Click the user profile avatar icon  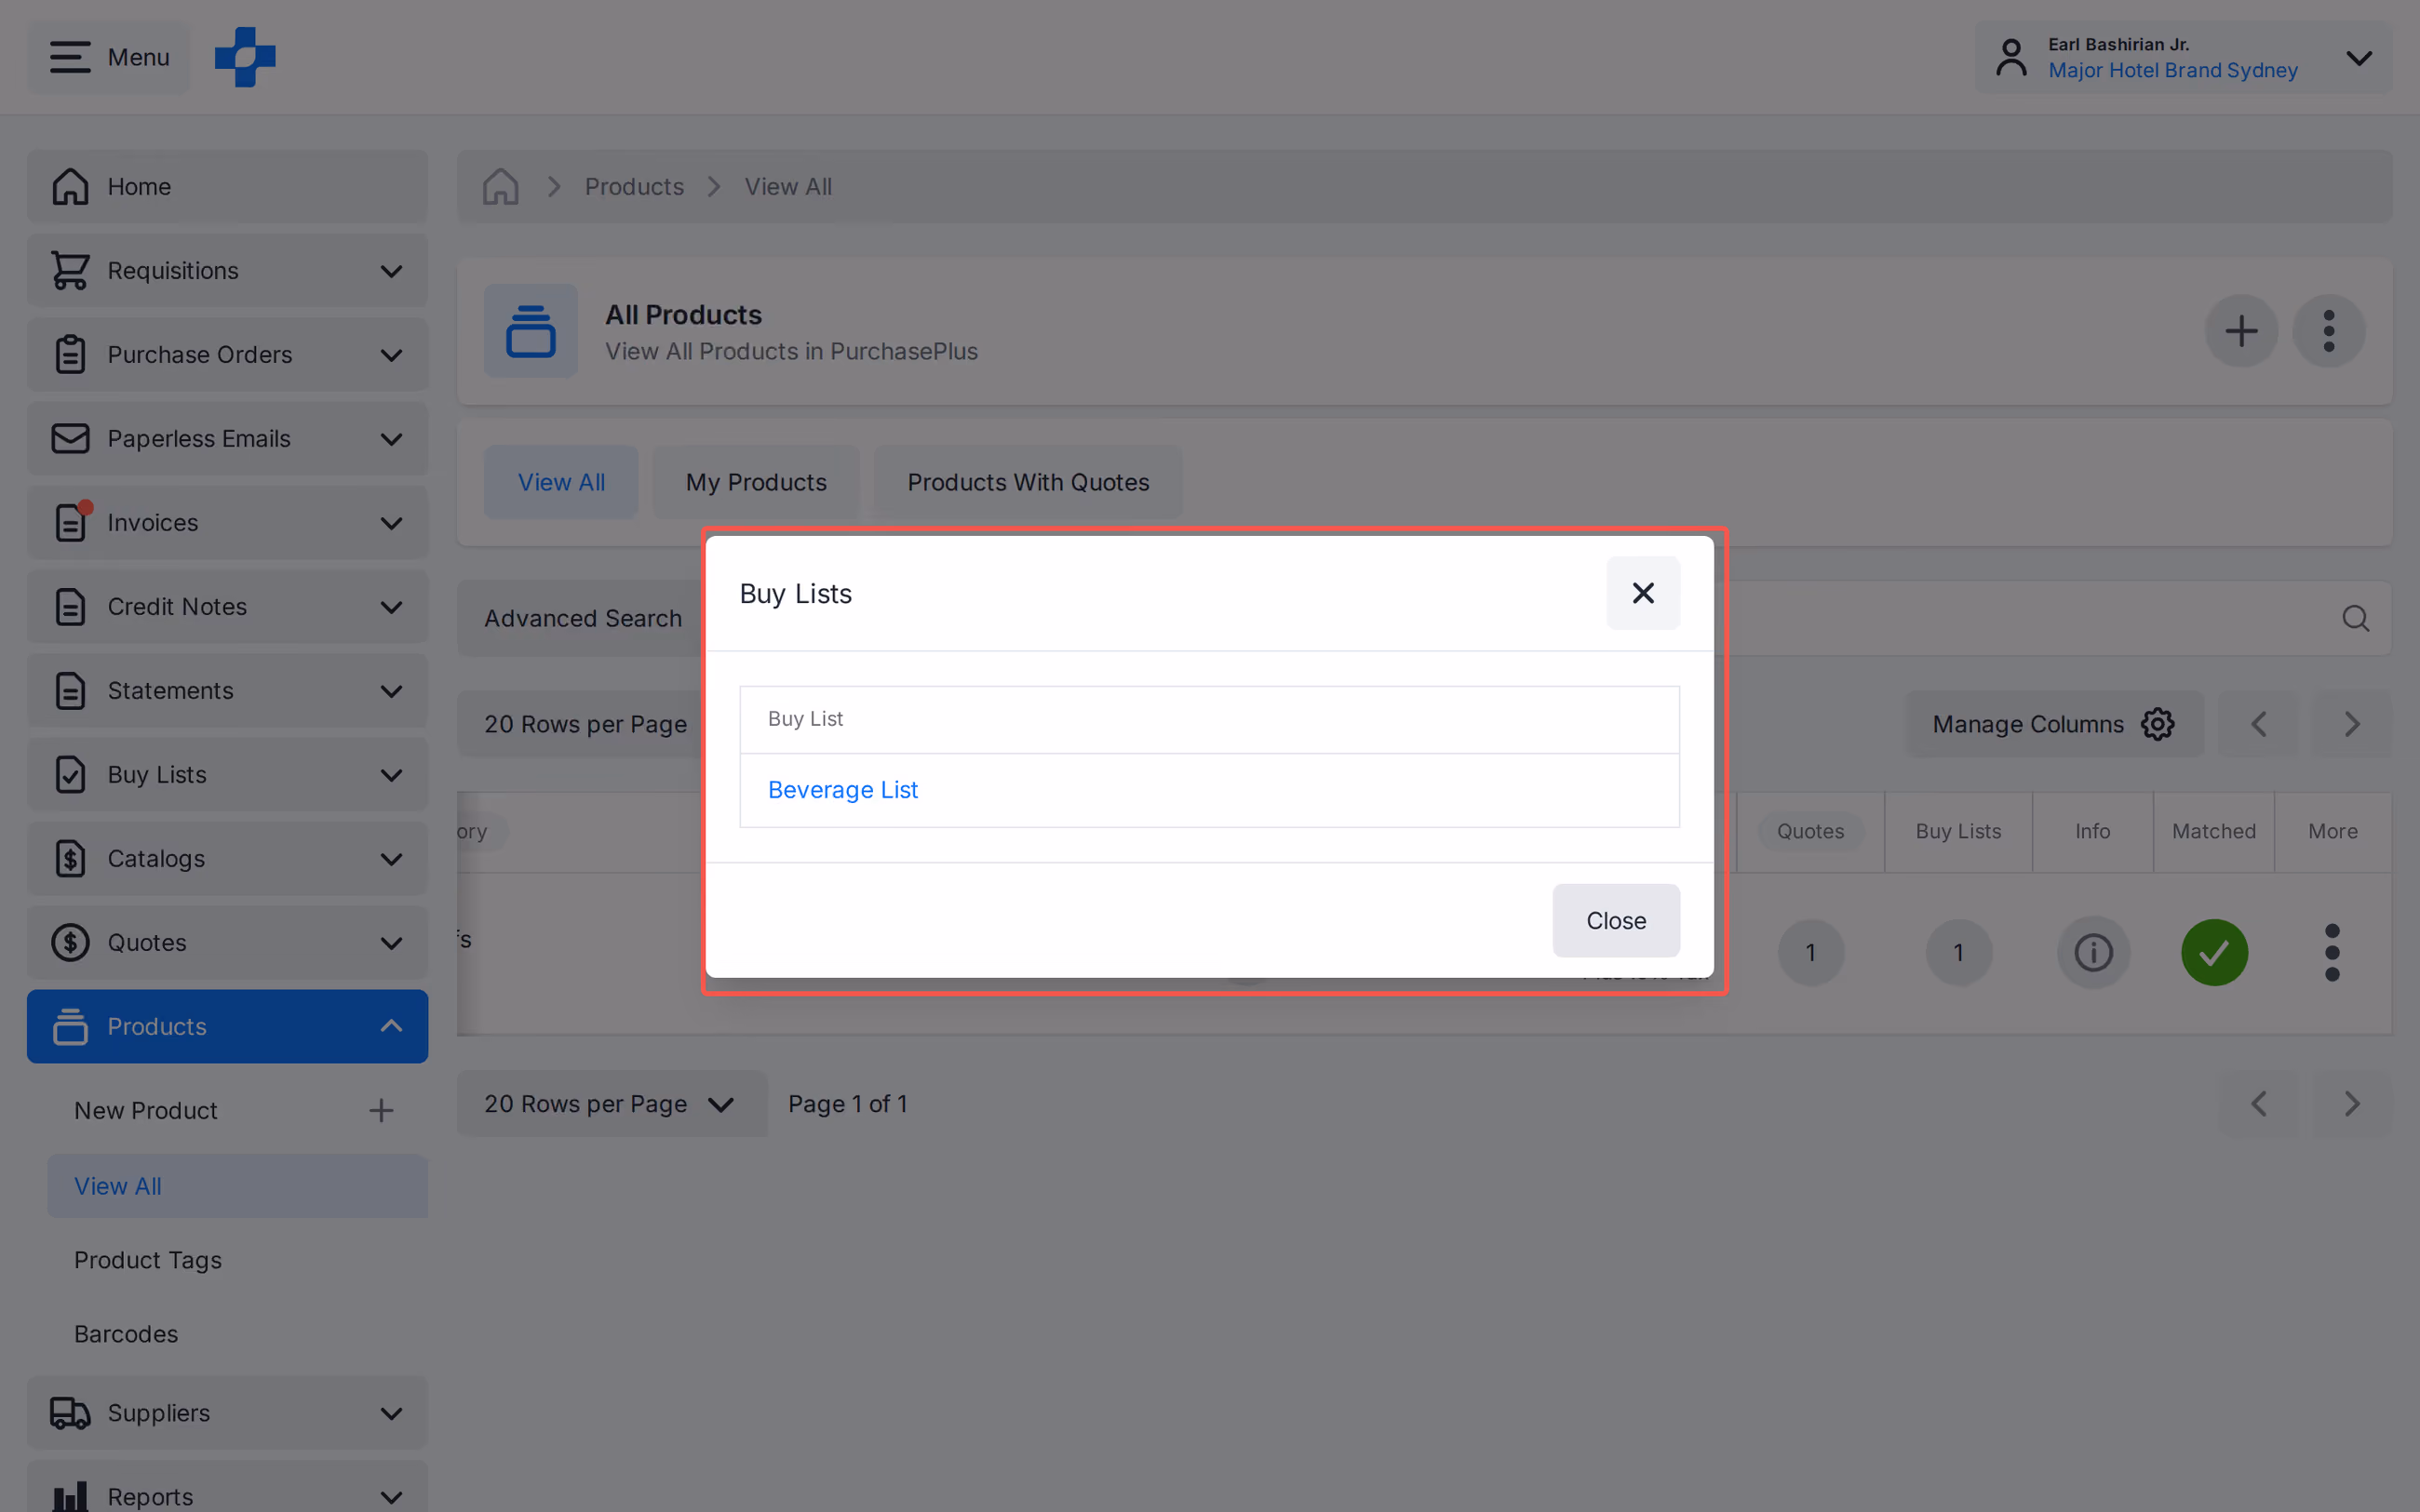[x=2010, y=57]
